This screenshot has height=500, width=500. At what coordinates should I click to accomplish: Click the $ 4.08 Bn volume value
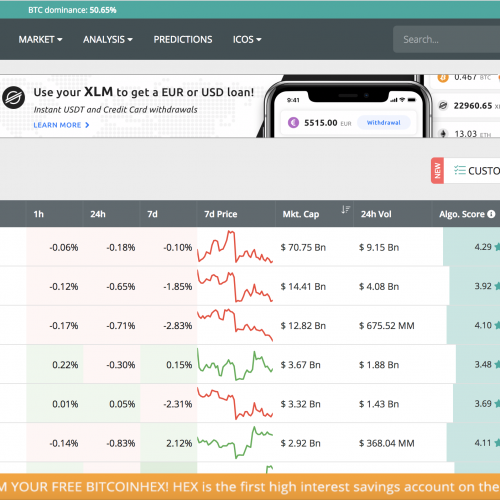tap(379, 287)
